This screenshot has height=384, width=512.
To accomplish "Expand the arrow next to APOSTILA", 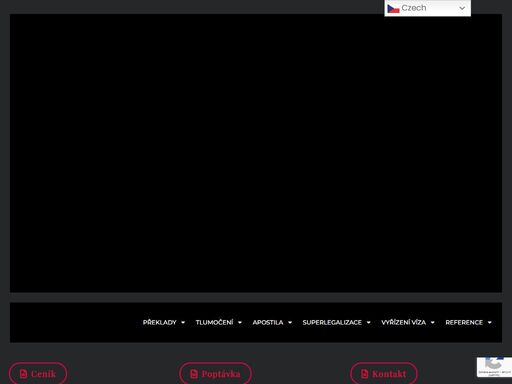I will coord(290,322).
